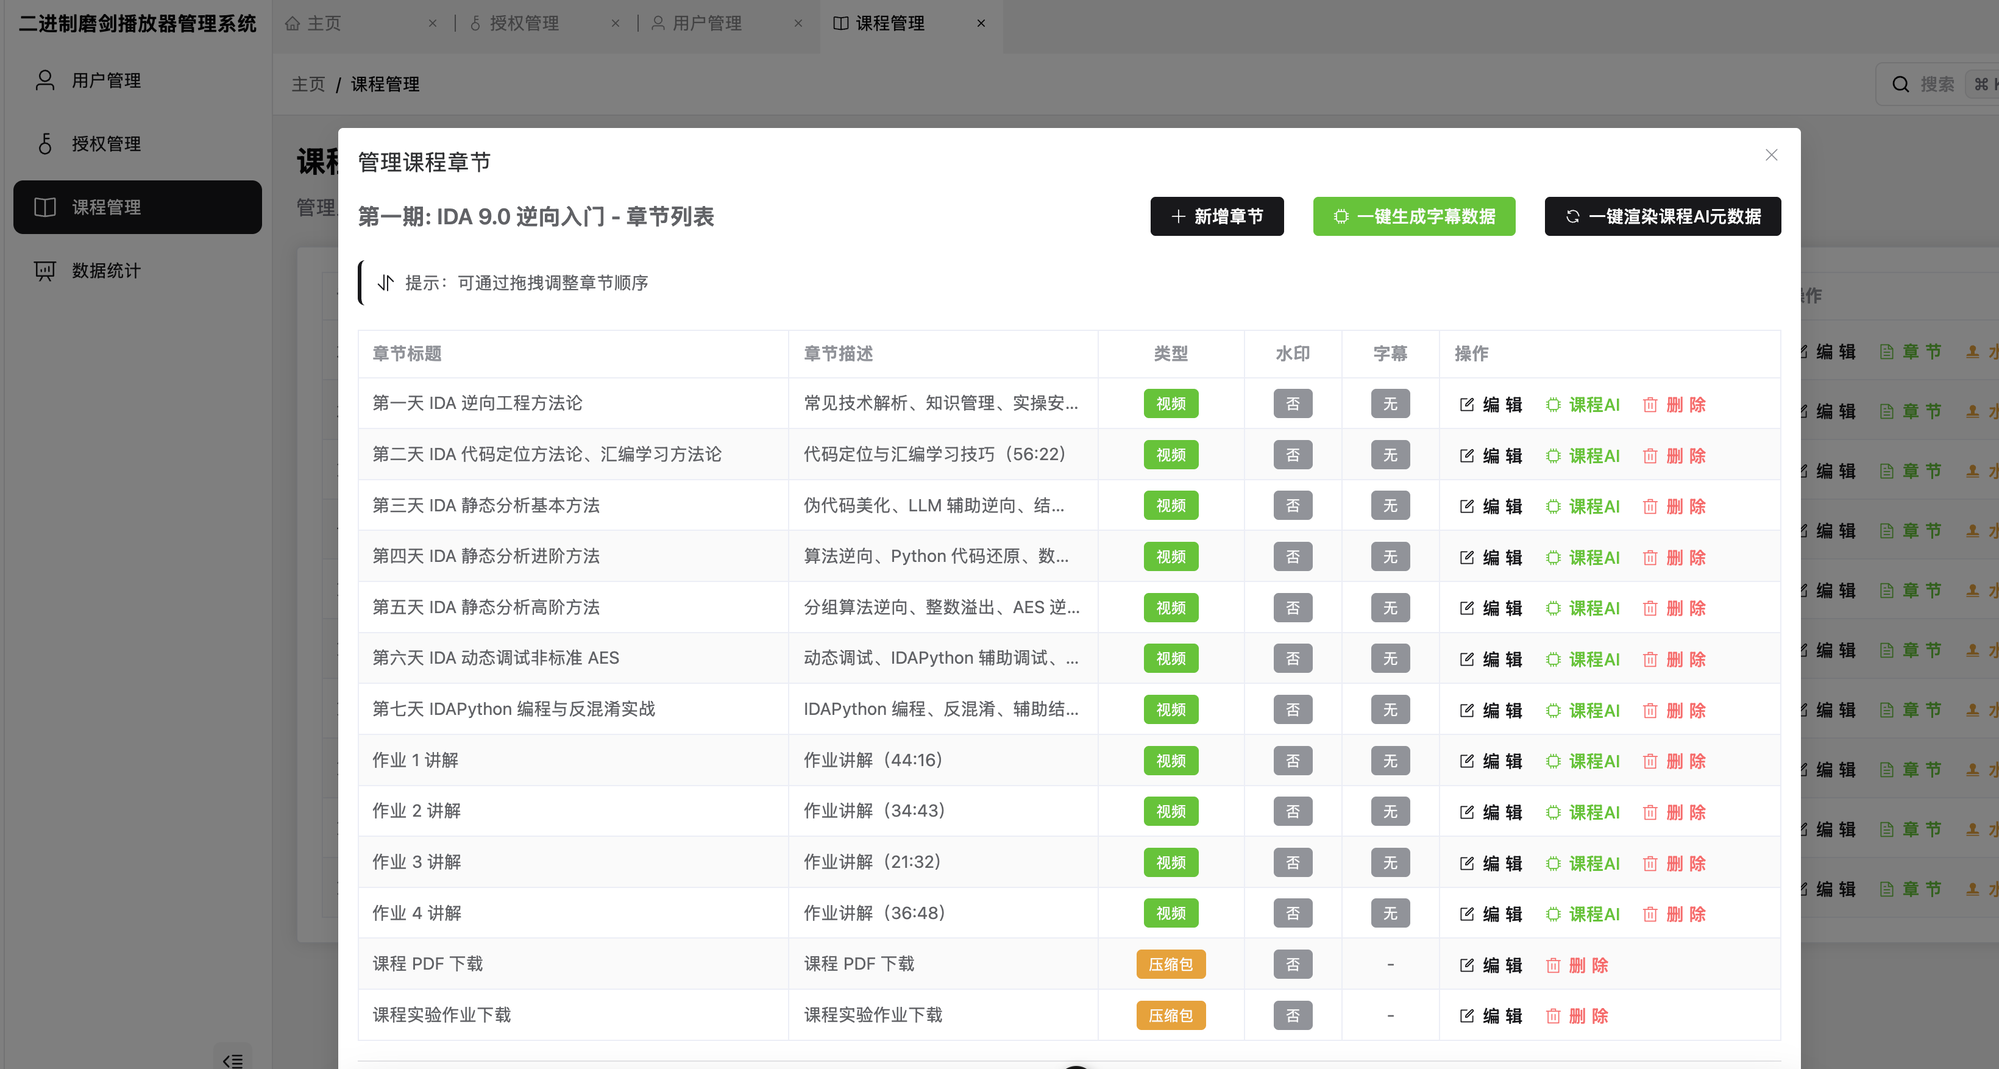1999x1069 pixels.
Task: Click the trash icon for 作业 2 讲解
Action: pos(1650,812)
